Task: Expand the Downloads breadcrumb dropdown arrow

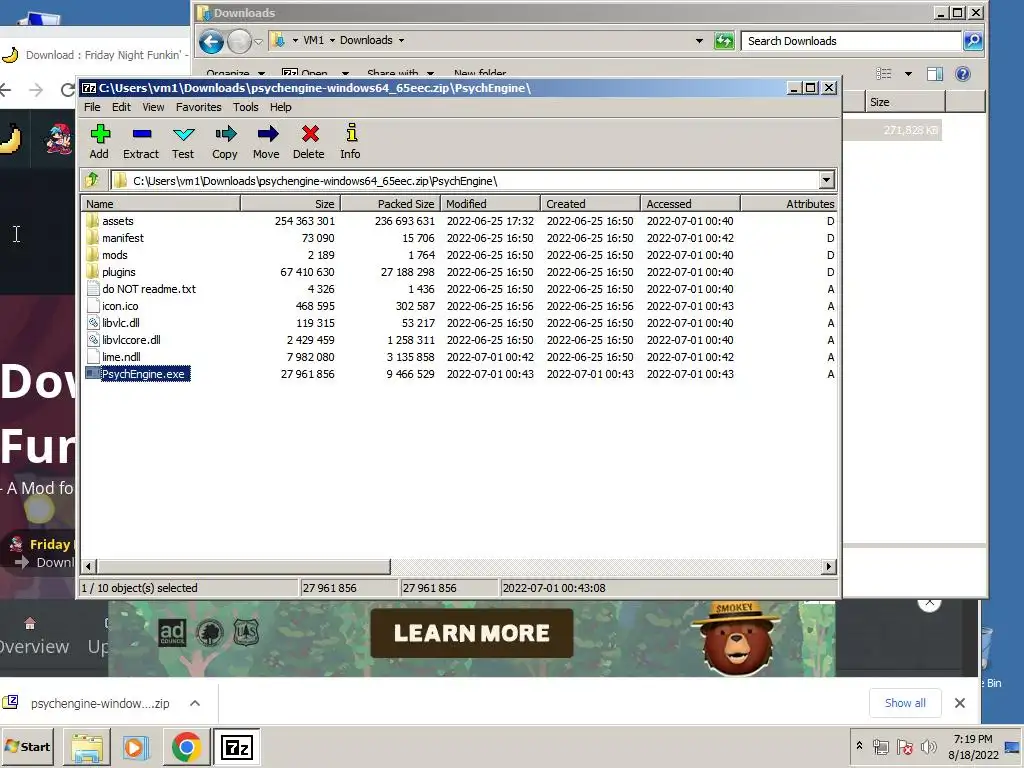Action: pos(401,40)
